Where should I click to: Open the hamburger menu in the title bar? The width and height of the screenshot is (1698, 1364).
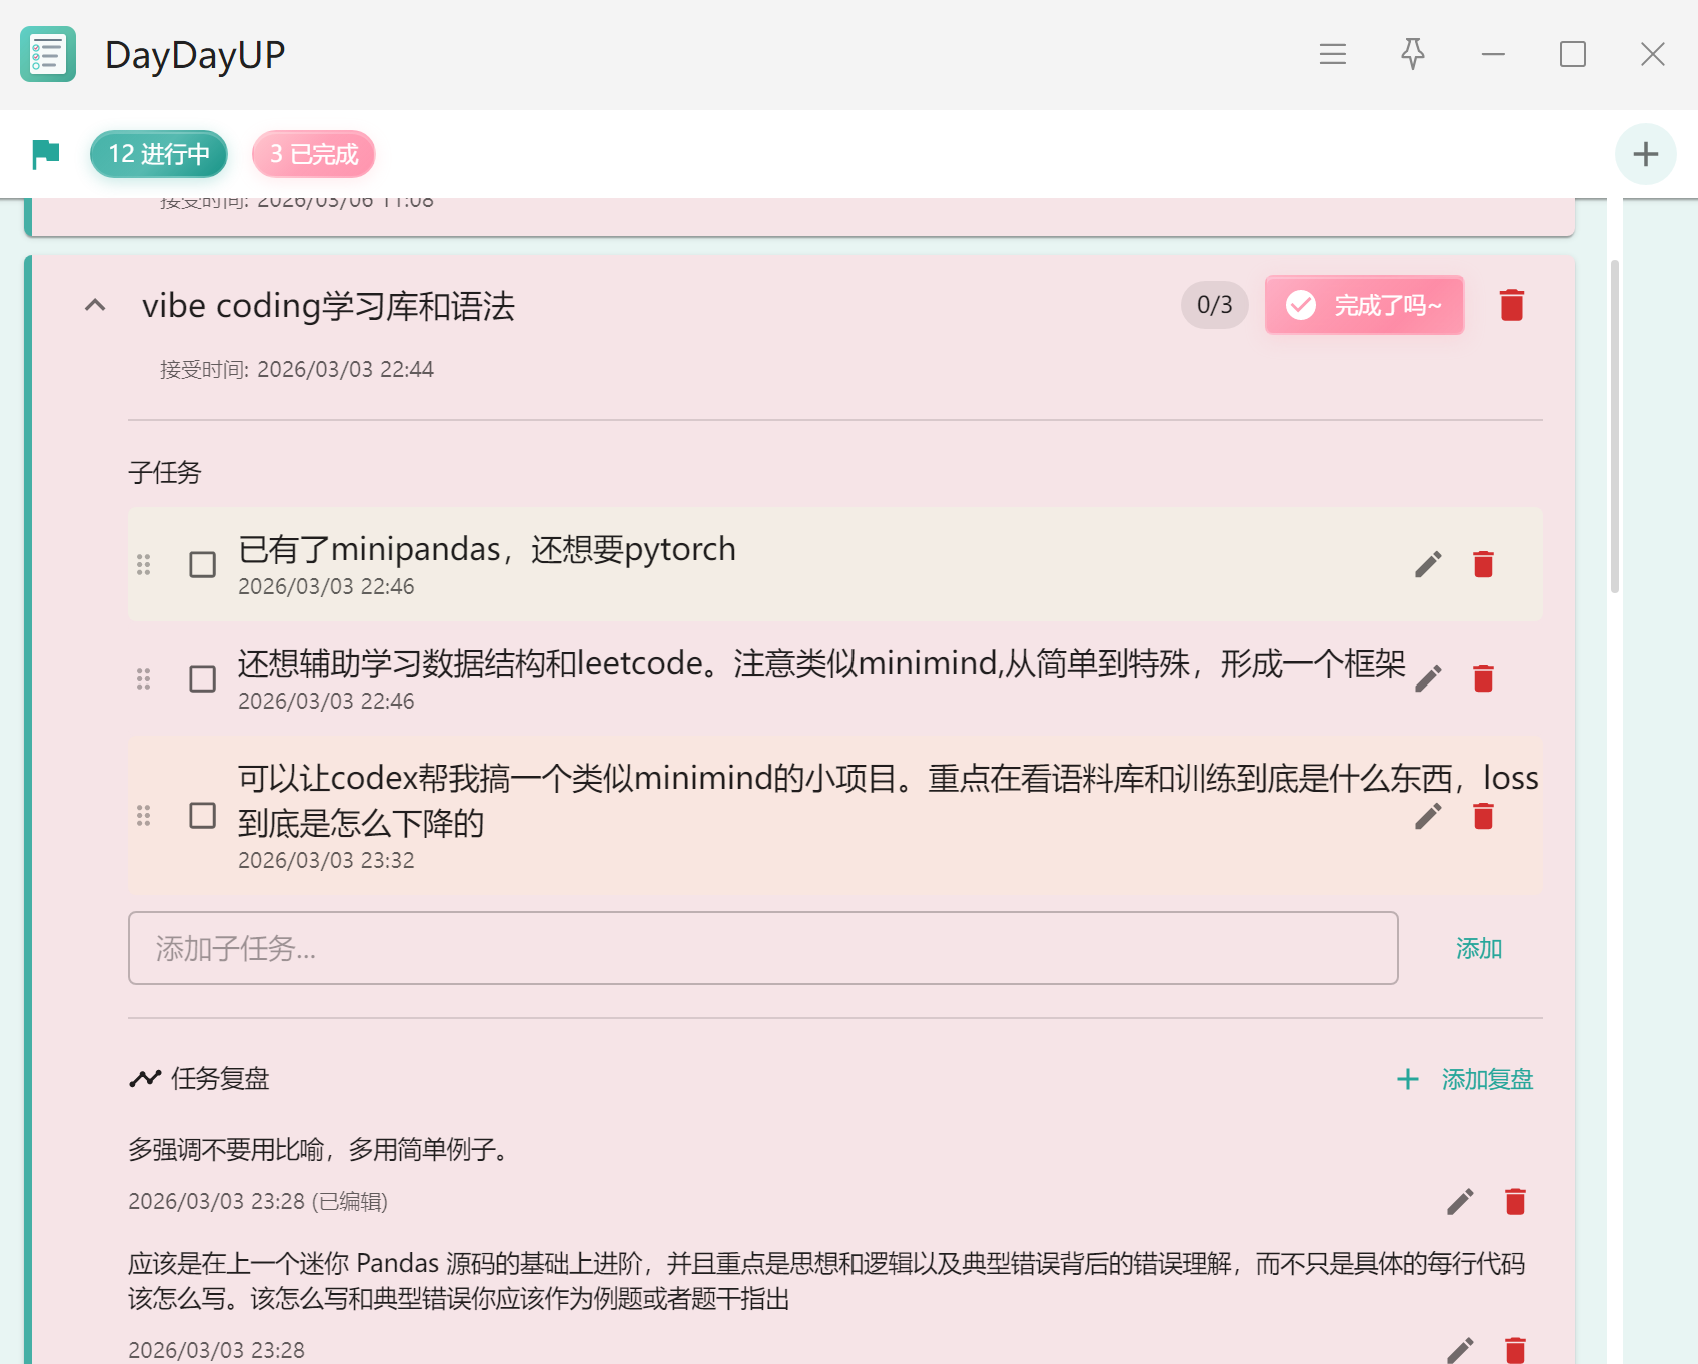click(x=1332, y=54)
